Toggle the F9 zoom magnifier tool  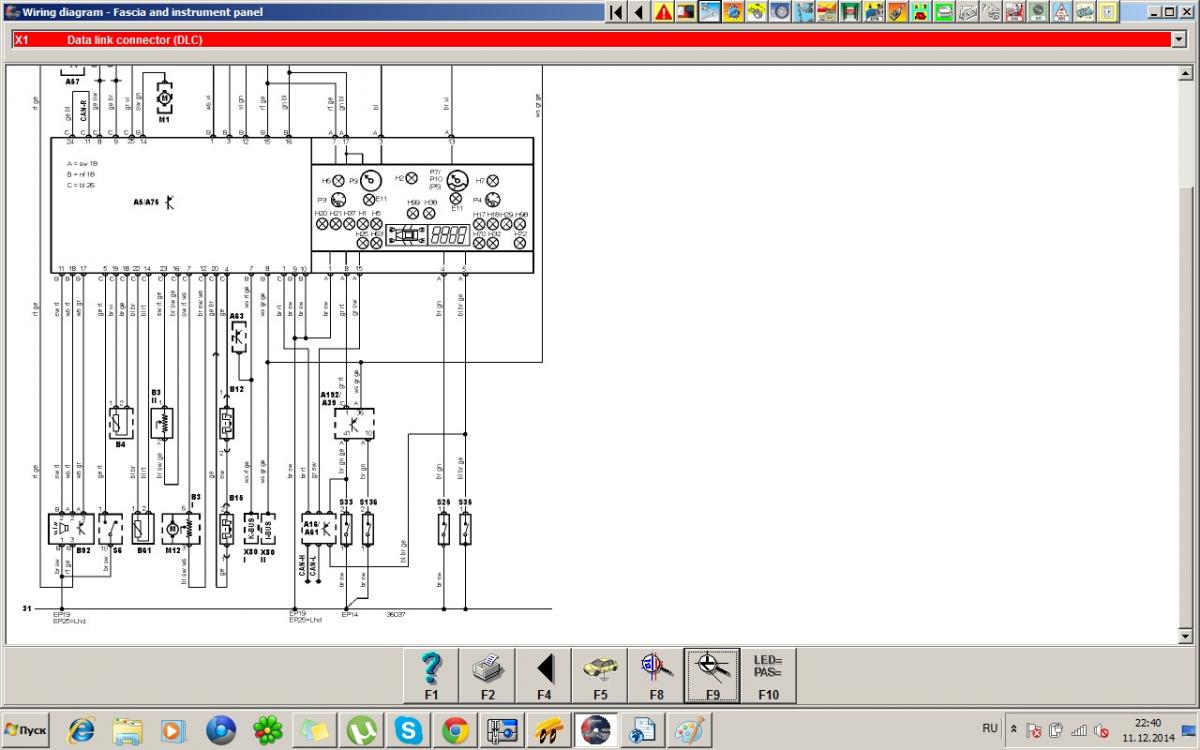pos(712,675)
